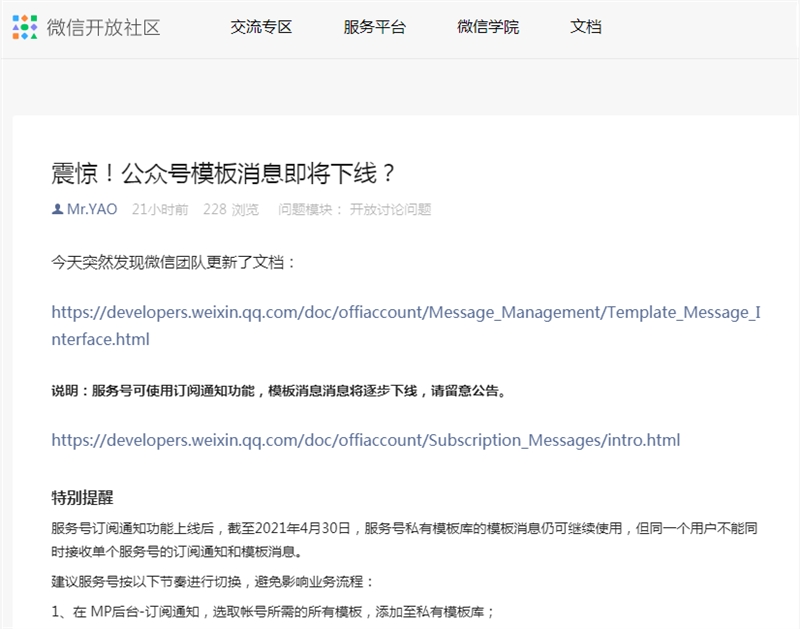Screen dimensions: 800x629
Task: Open the 交流专区 navigation item
Action: point(261,27)
